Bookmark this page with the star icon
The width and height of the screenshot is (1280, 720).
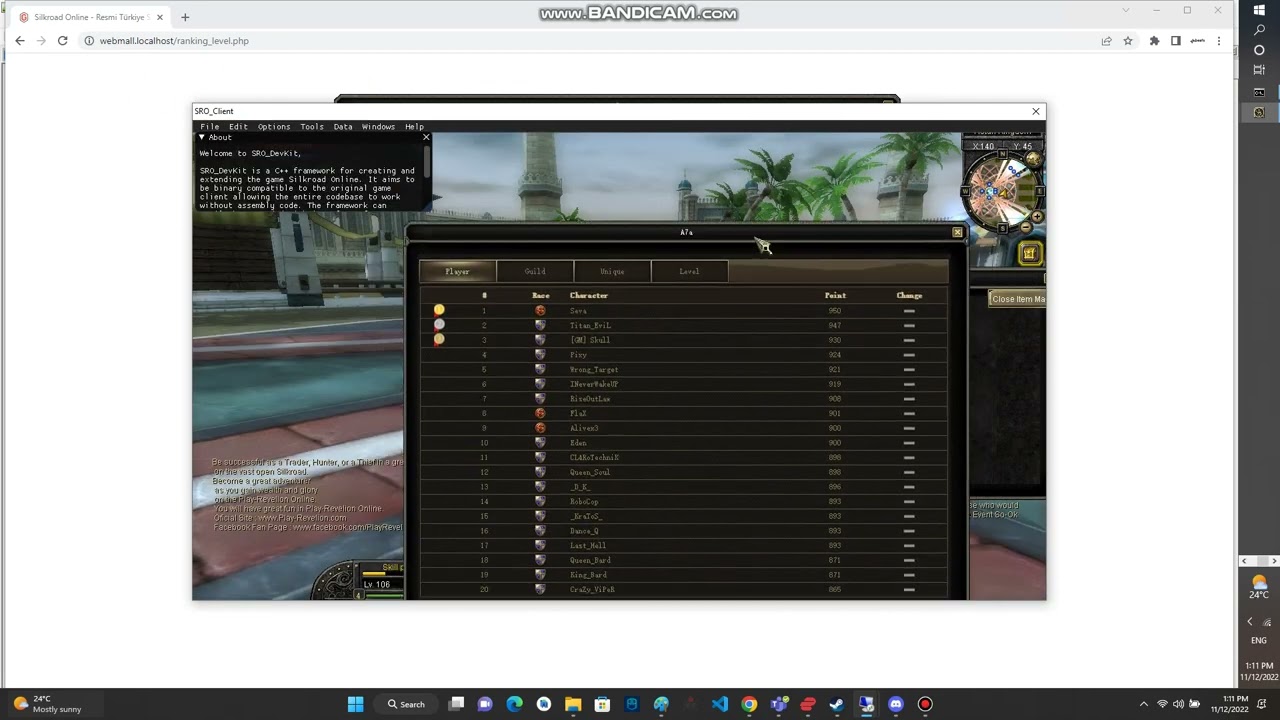1128,41
